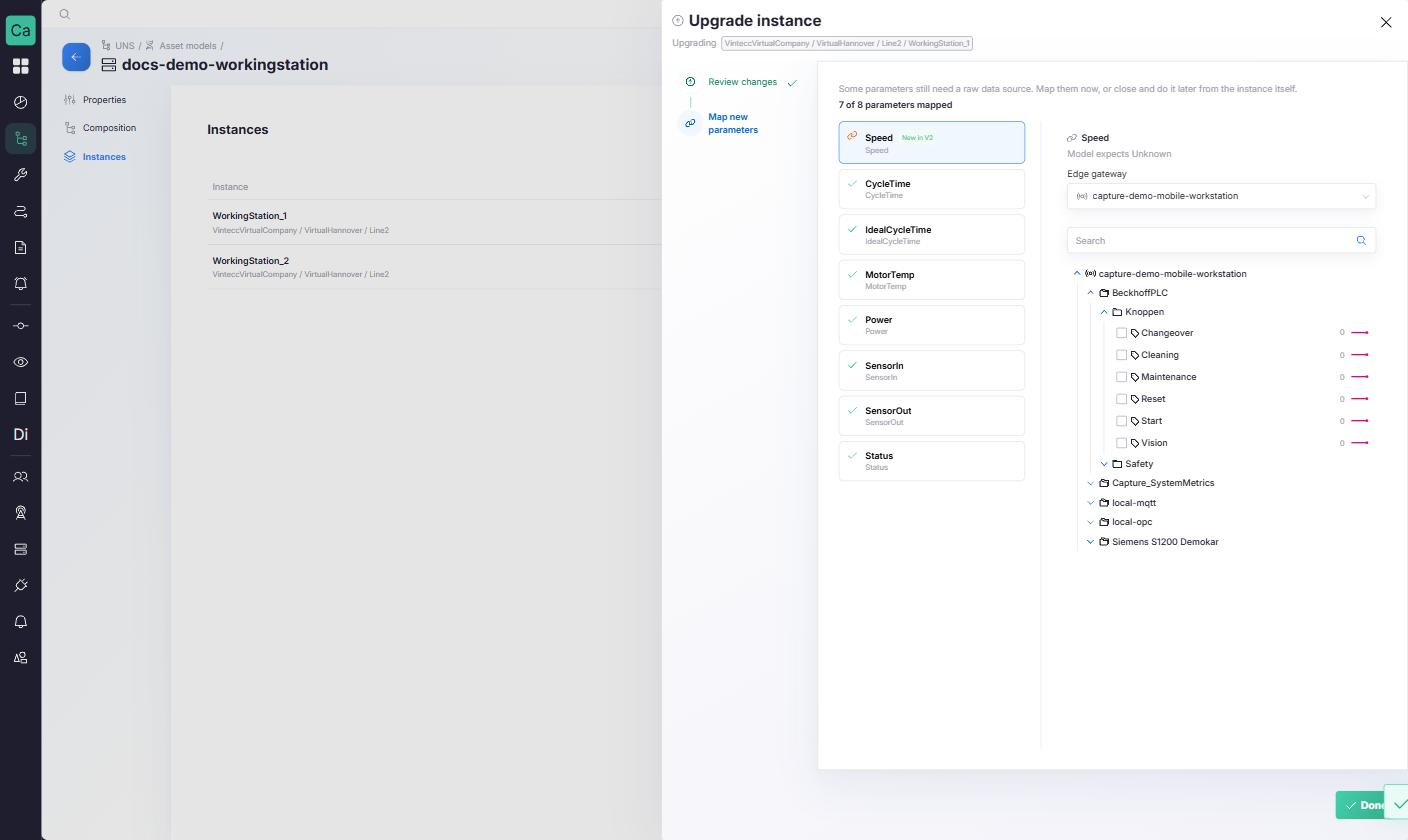Click the icon beside Upgrade instance title

(678, 20)
